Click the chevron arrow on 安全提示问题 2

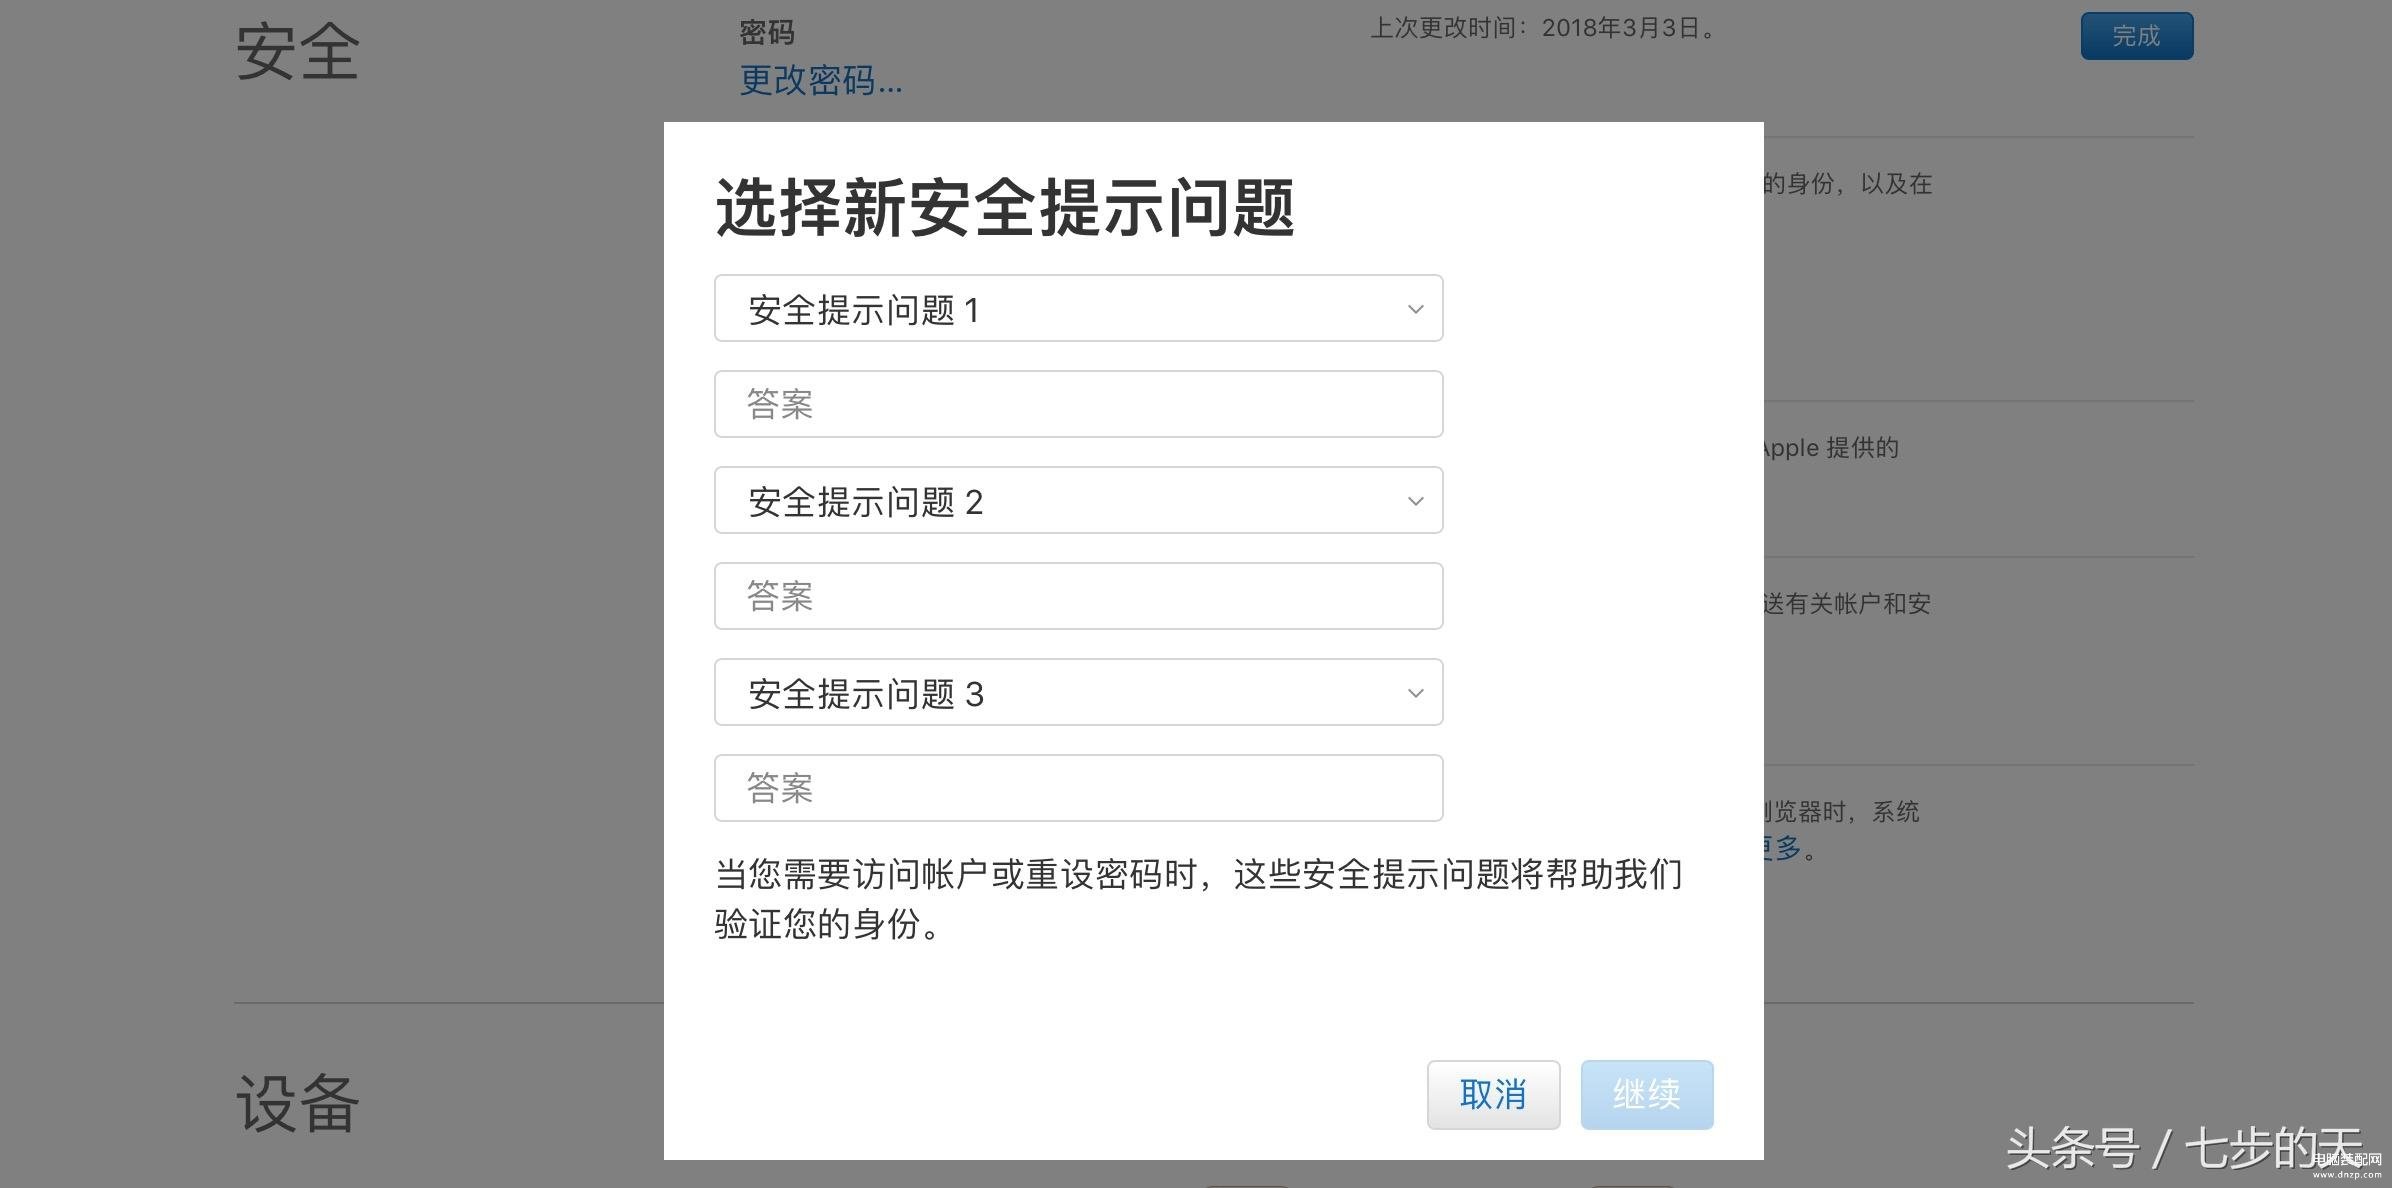pyautogui.click(x=1415, y=501)
